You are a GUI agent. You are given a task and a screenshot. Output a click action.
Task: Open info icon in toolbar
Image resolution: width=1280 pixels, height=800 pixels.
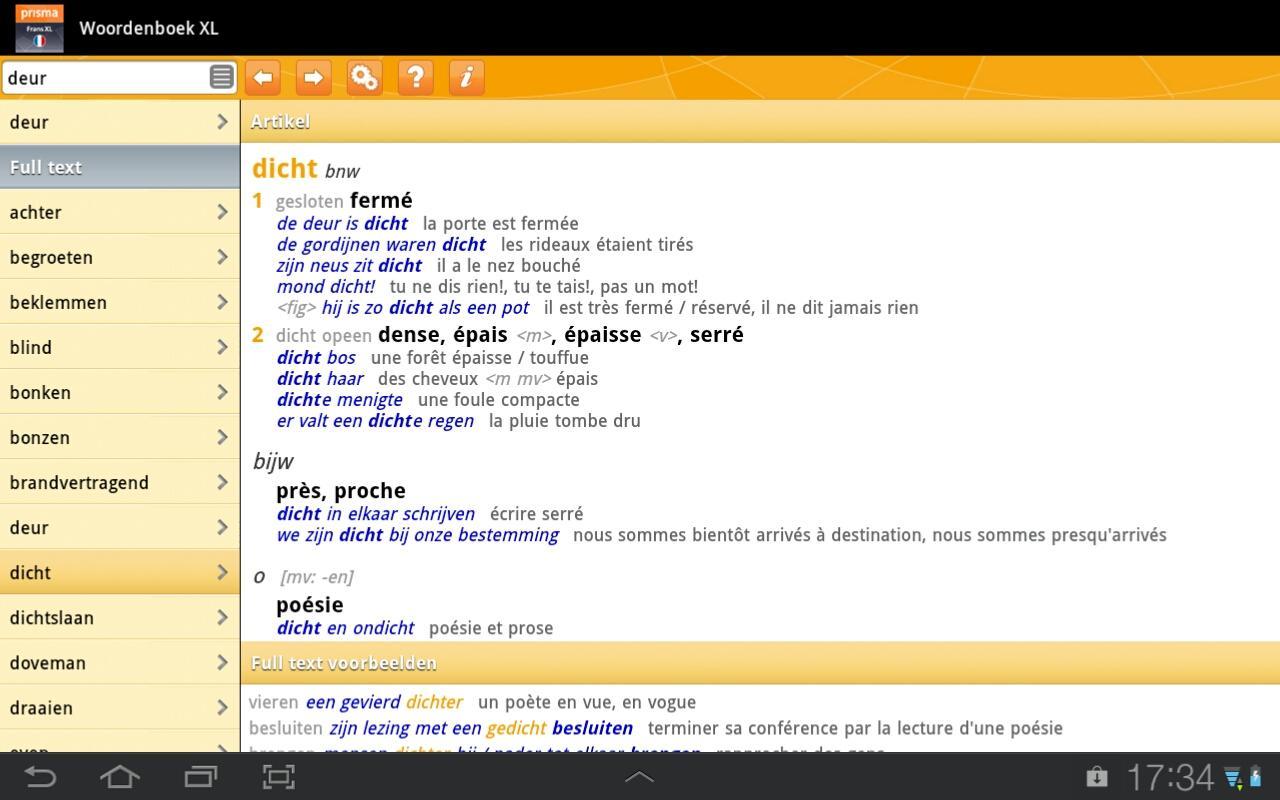point(466,77)
